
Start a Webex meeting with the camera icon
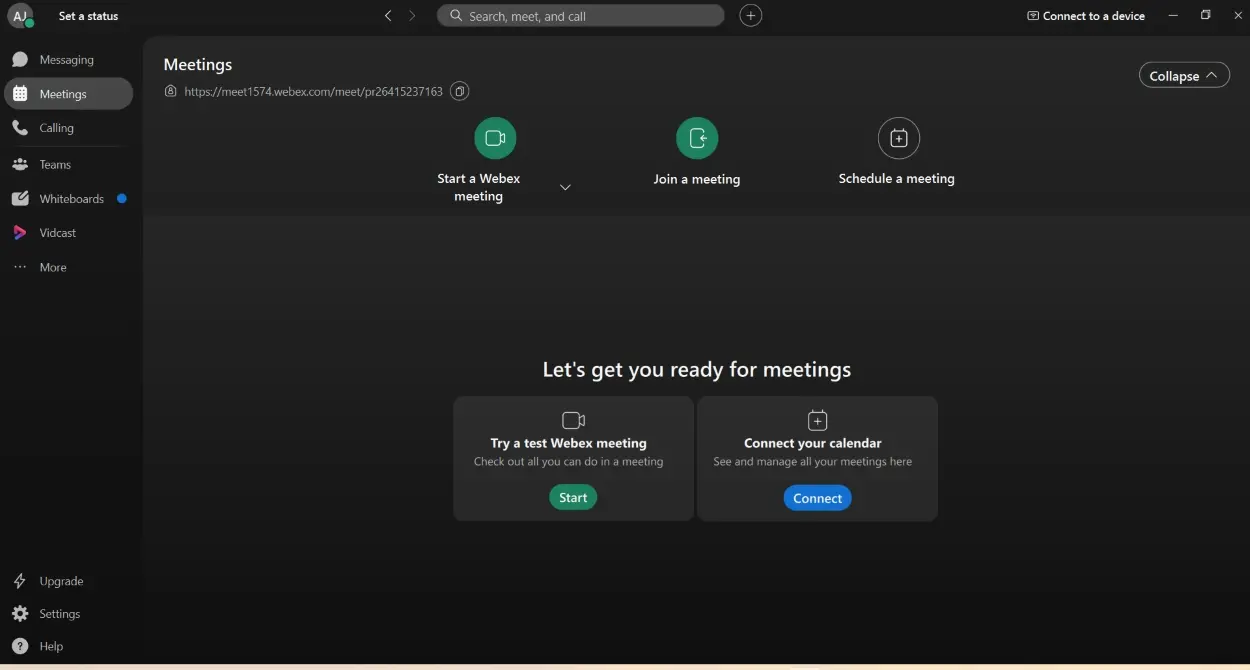(495, 138)
